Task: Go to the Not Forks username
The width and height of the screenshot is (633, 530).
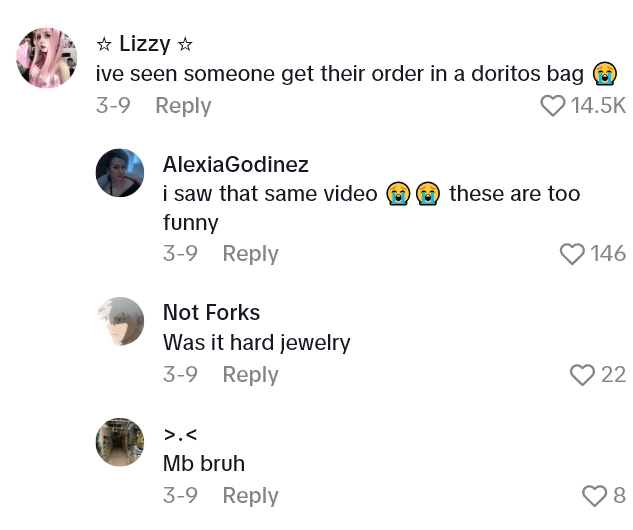Action: pyautogui.click(x=209, y=313)
